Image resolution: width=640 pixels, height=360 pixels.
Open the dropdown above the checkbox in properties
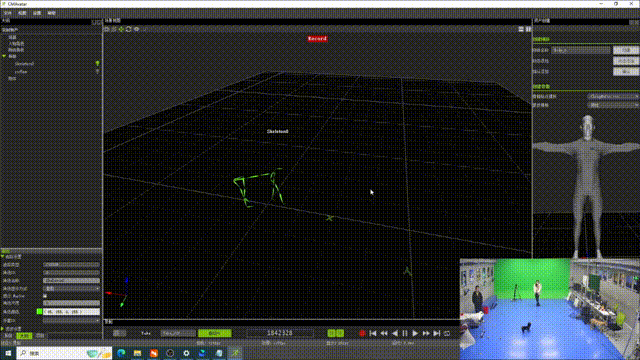click(71, 288)
